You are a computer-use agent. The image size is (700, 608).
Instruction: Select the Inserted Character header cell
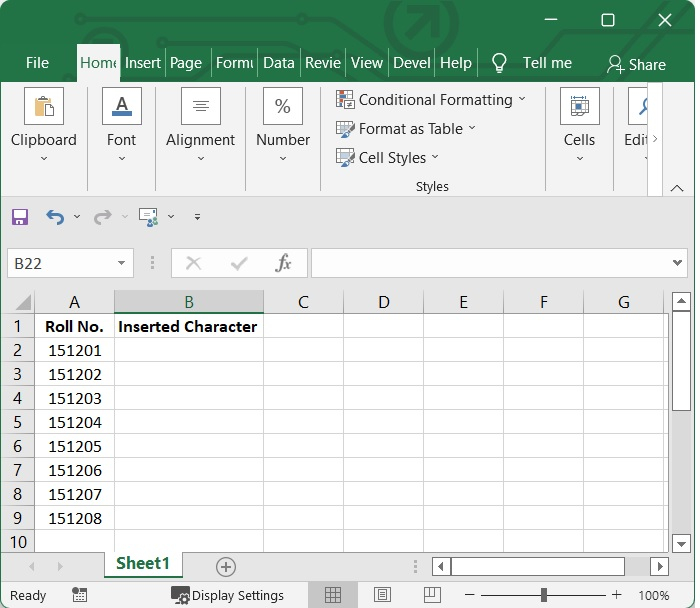coord(189,326)
